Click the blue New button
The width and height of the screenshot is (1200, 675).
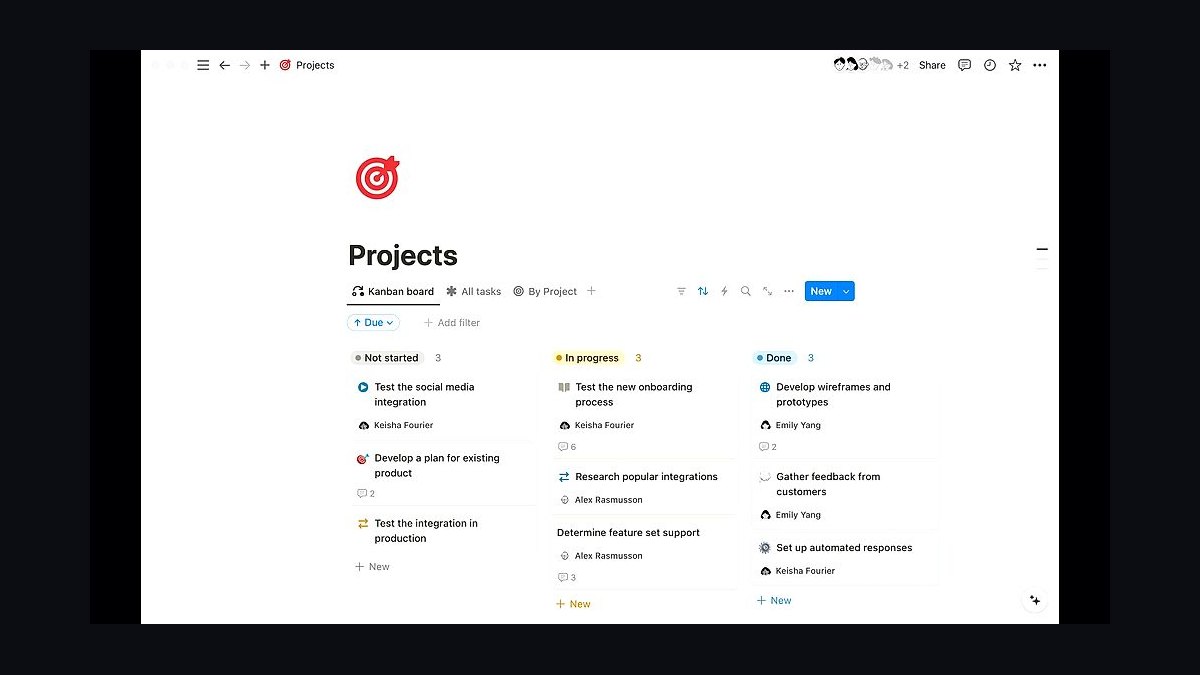point(821,291)
